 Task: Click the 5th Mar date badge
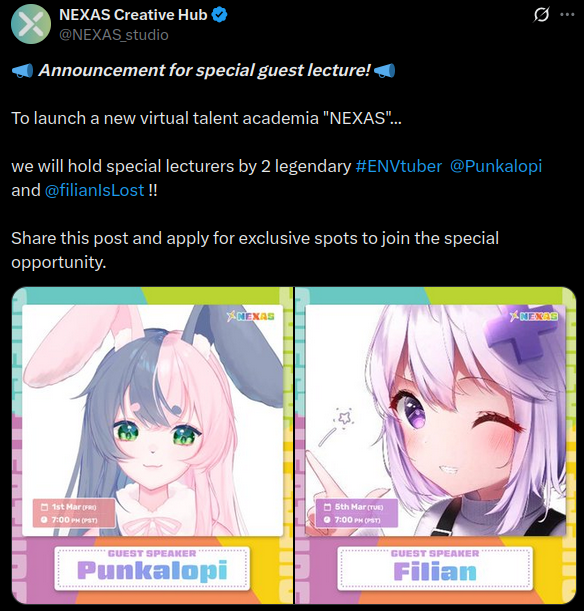click(357, 513)
